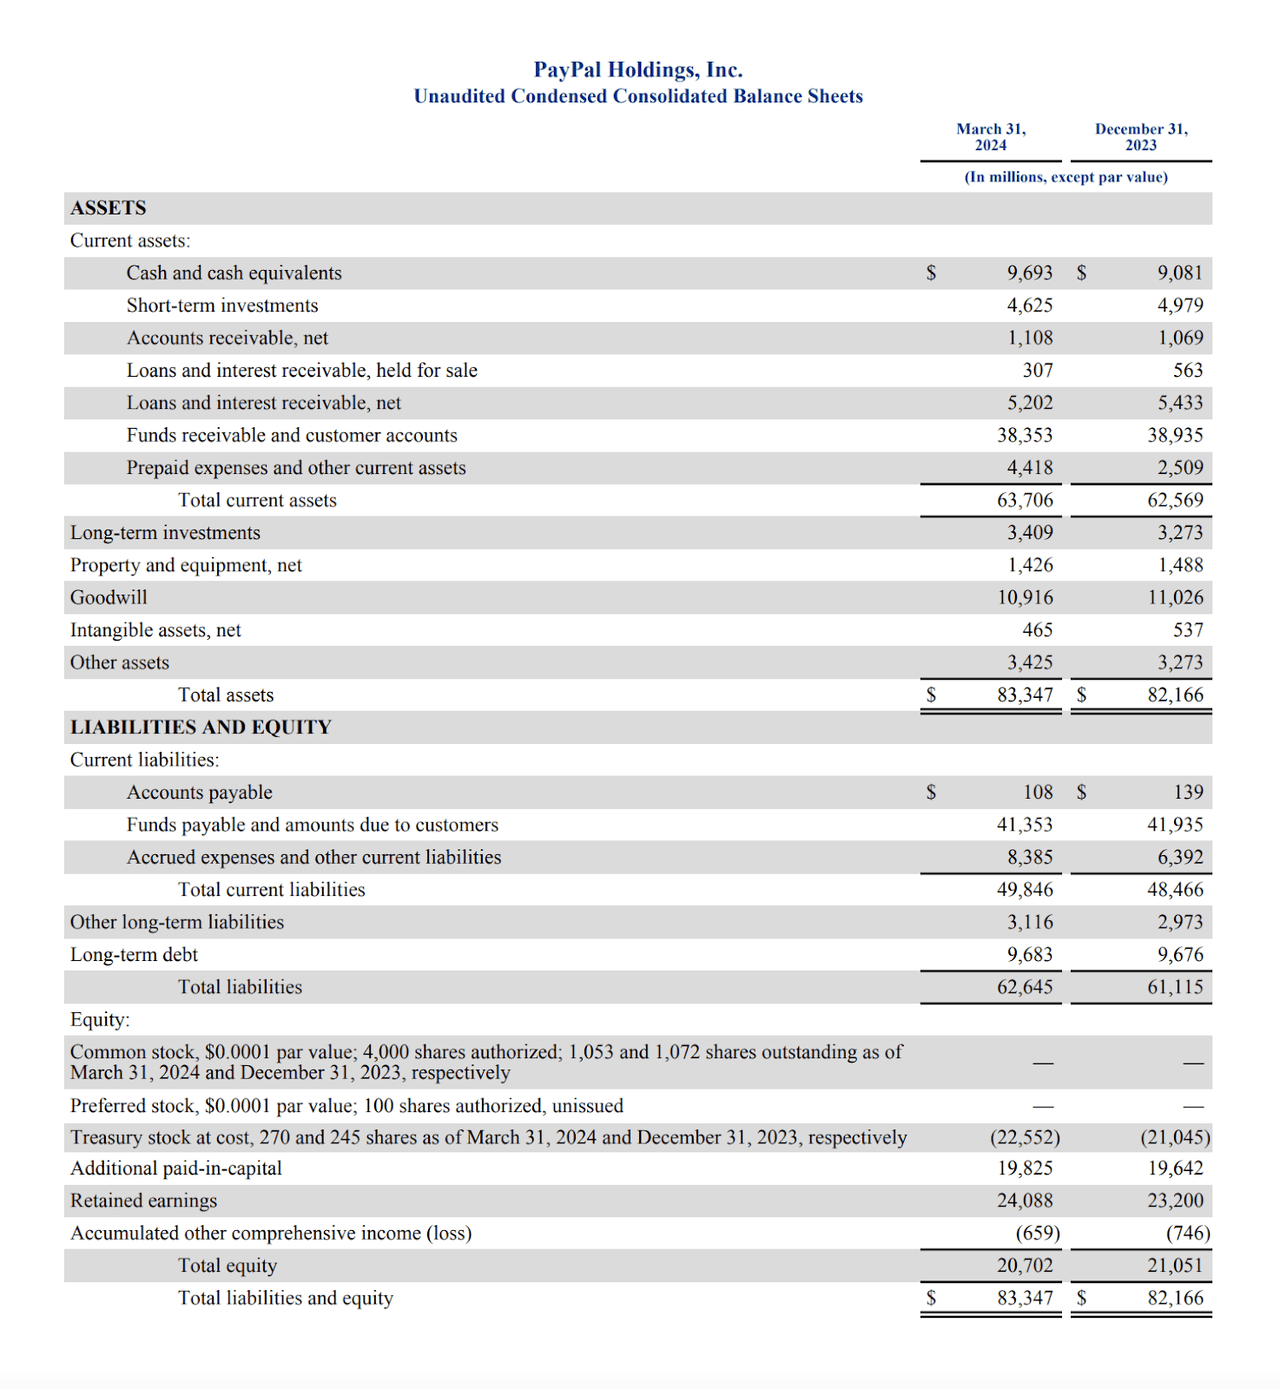Click the 'Common stock, $0.0001 par value' line

[486, 1062]
